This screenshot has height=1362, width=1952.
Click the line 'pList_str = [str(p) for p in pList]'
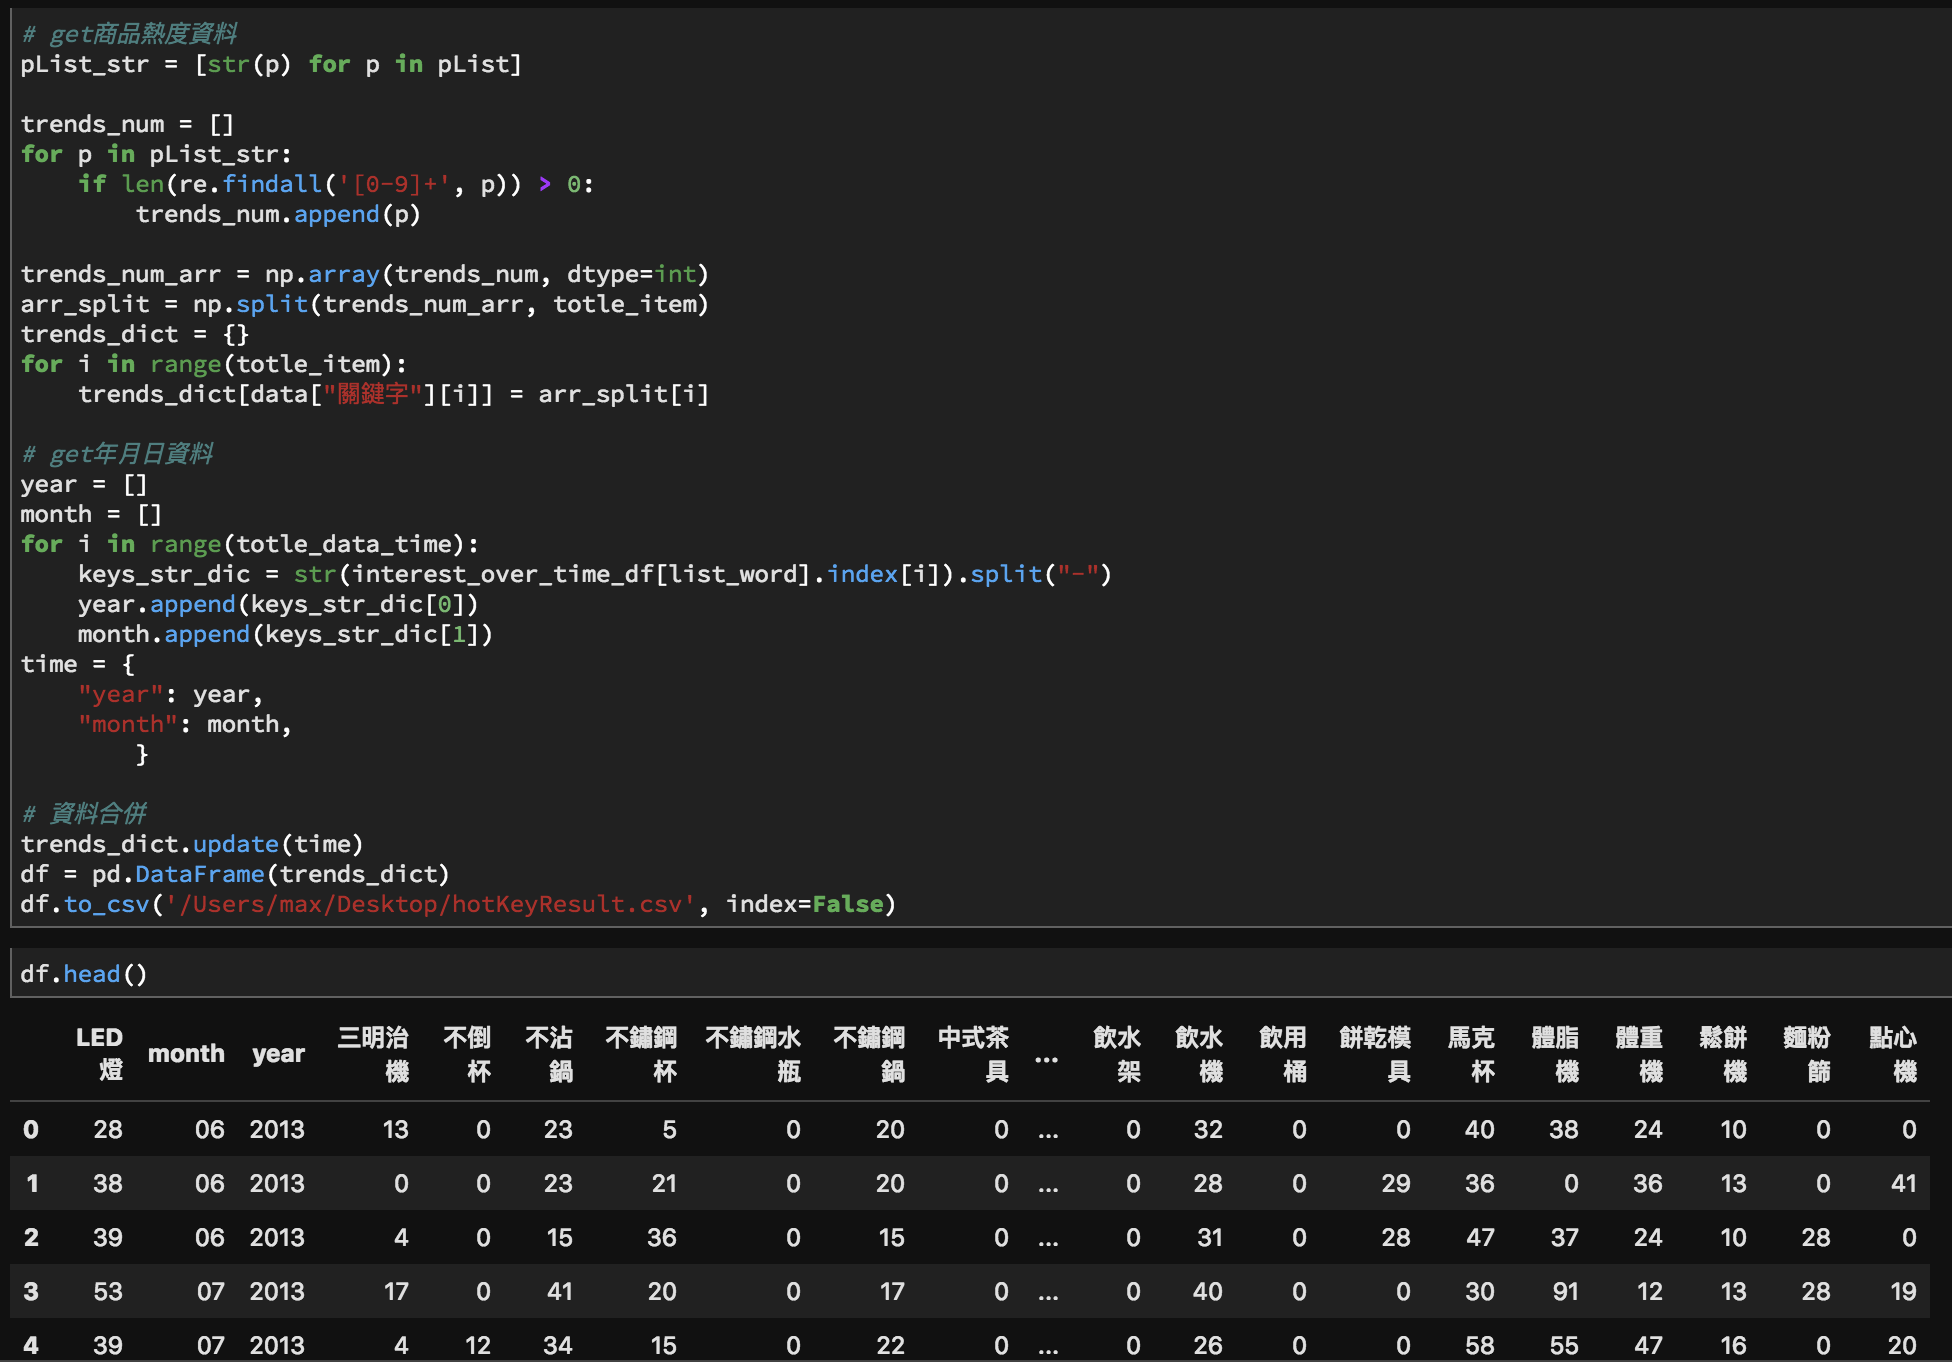[x=271, y=64]
